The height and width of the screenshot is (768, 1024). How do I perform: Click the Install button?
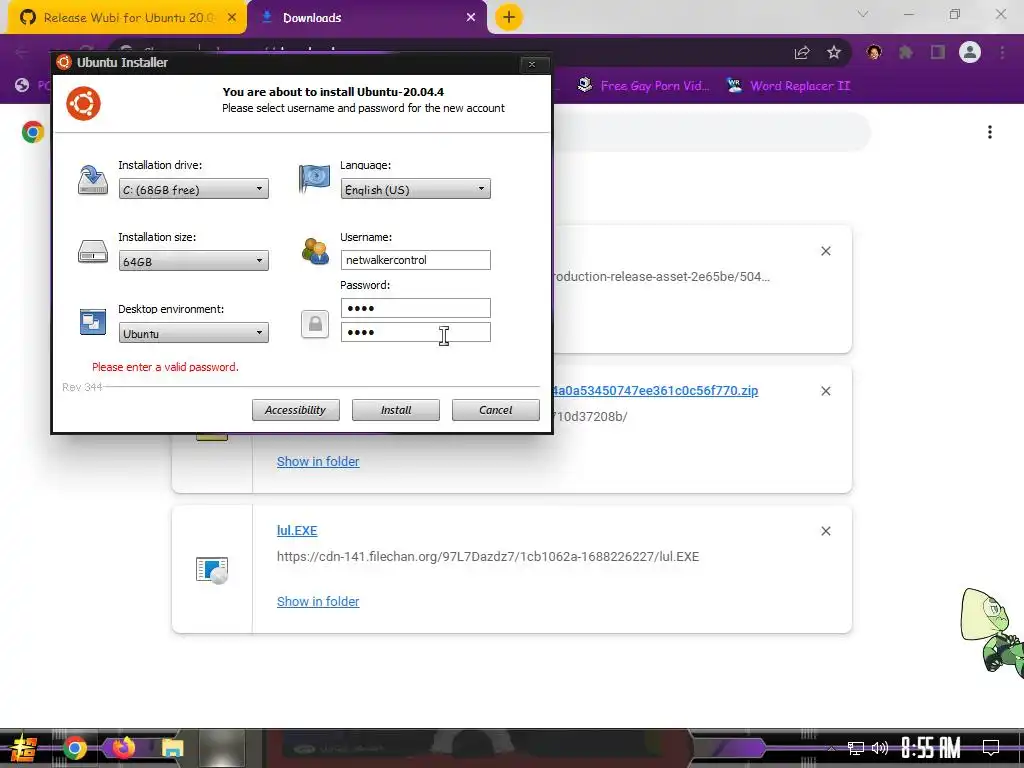tap(396, 410)
